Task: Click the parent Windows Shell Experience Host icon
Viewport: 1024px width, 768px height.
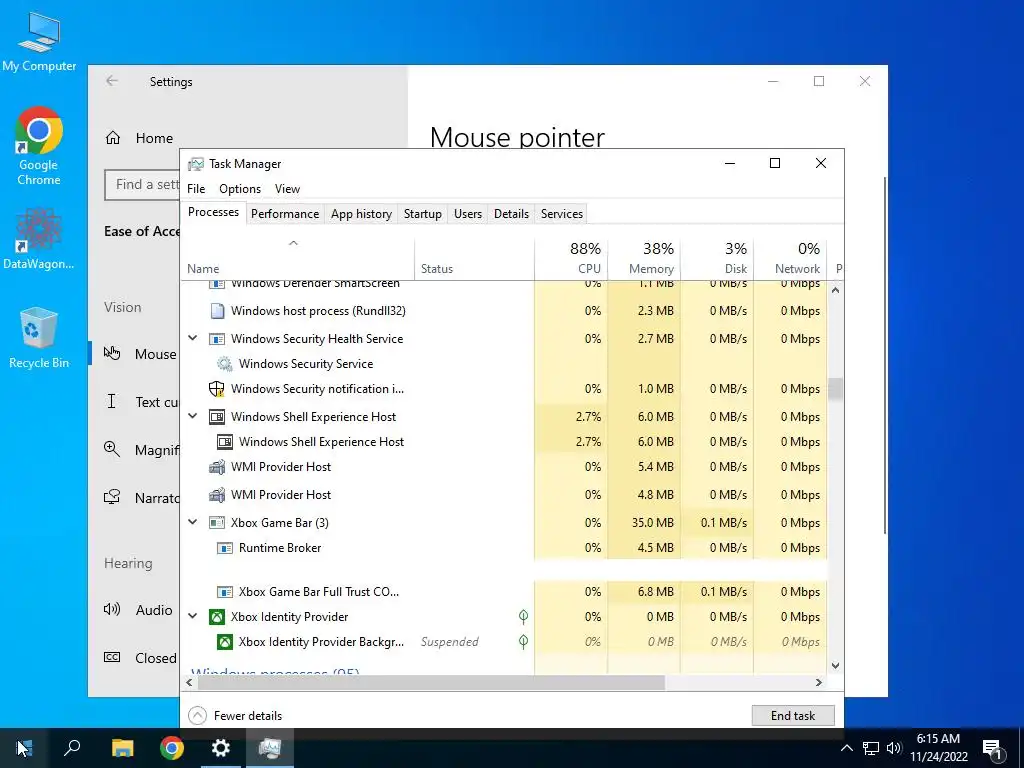Action: coord(217,417)
